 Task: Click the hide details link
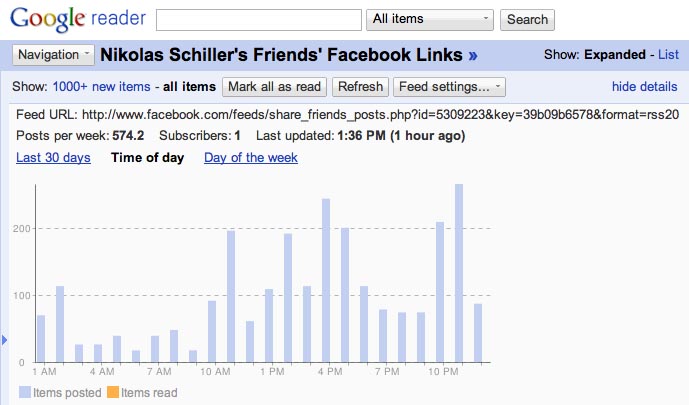pos(645,87)
